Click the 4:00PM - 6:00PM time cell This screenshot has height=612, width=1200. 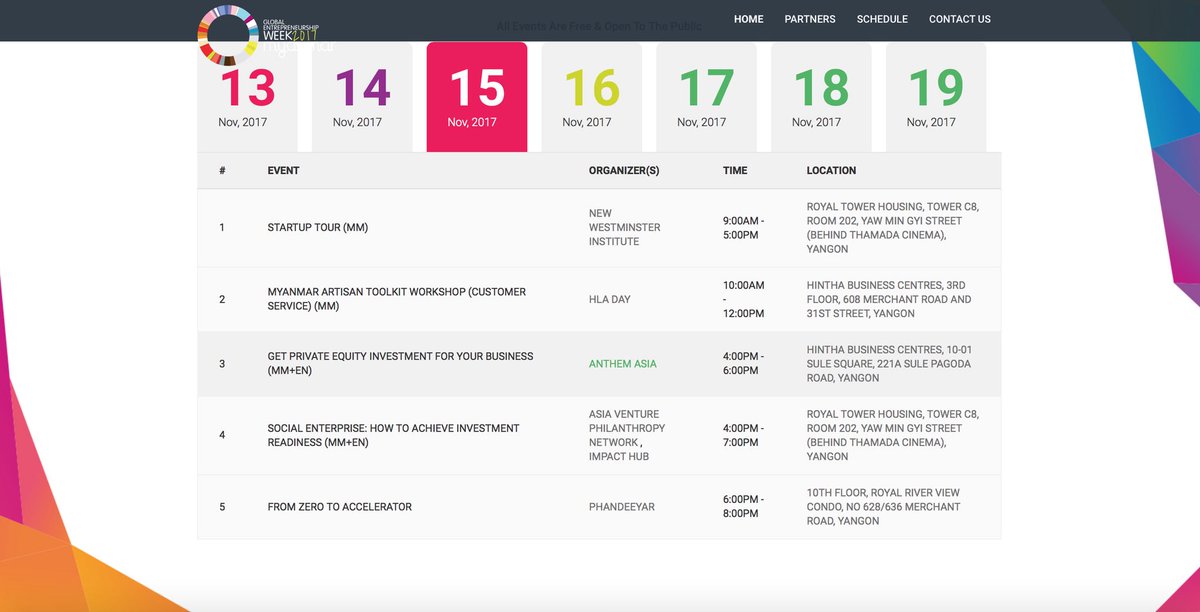pos(744,364)
